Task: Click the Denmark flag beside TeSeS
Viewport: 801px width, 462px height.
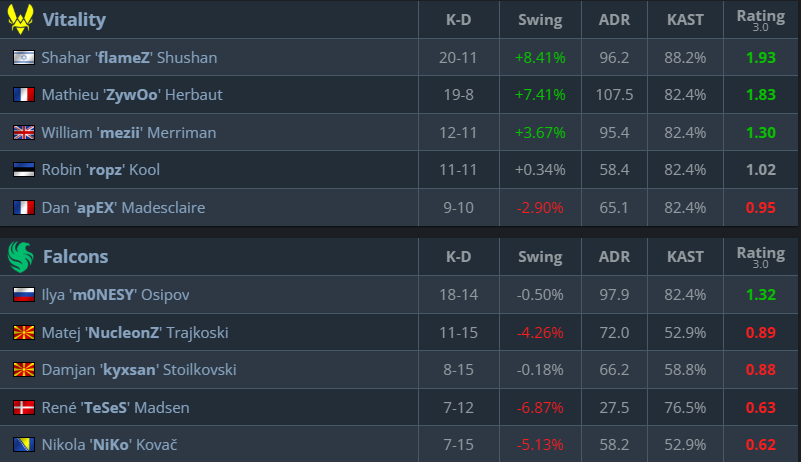Action: 23,407
